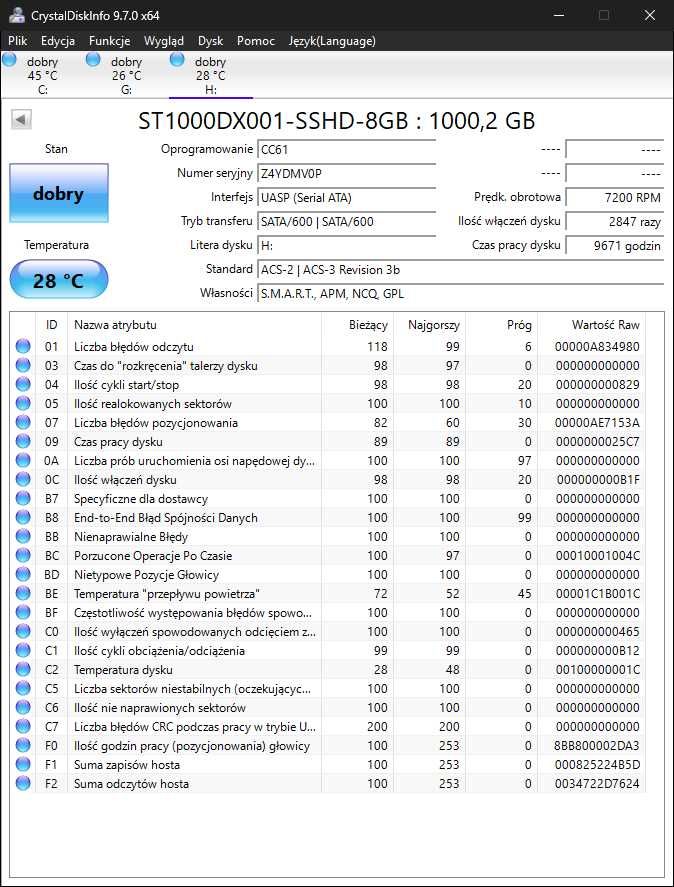Go to previous disk with arrow button
This screenshot has width=674, height=887.
(x=21, y=119)
